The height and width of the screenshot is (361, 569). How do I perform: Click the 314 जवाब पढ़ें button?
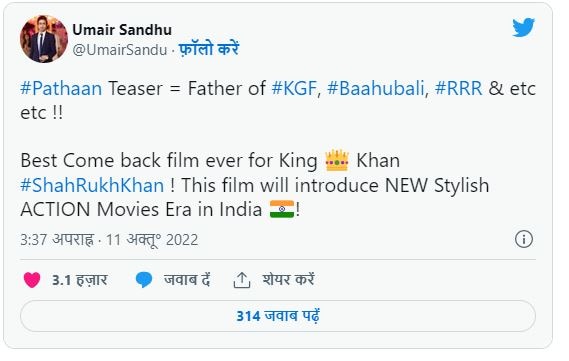278,316
